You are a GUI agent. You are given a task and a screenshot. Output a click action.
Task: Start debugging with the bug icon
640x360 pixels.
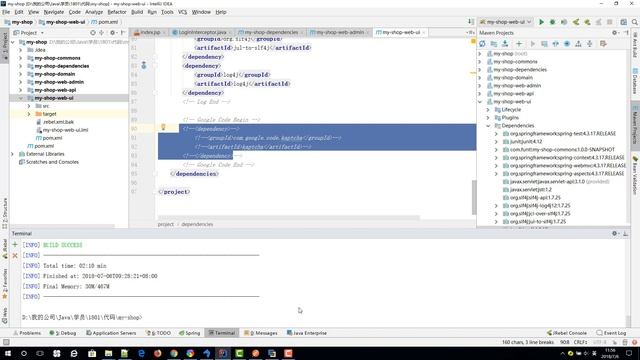pos(552,22)
